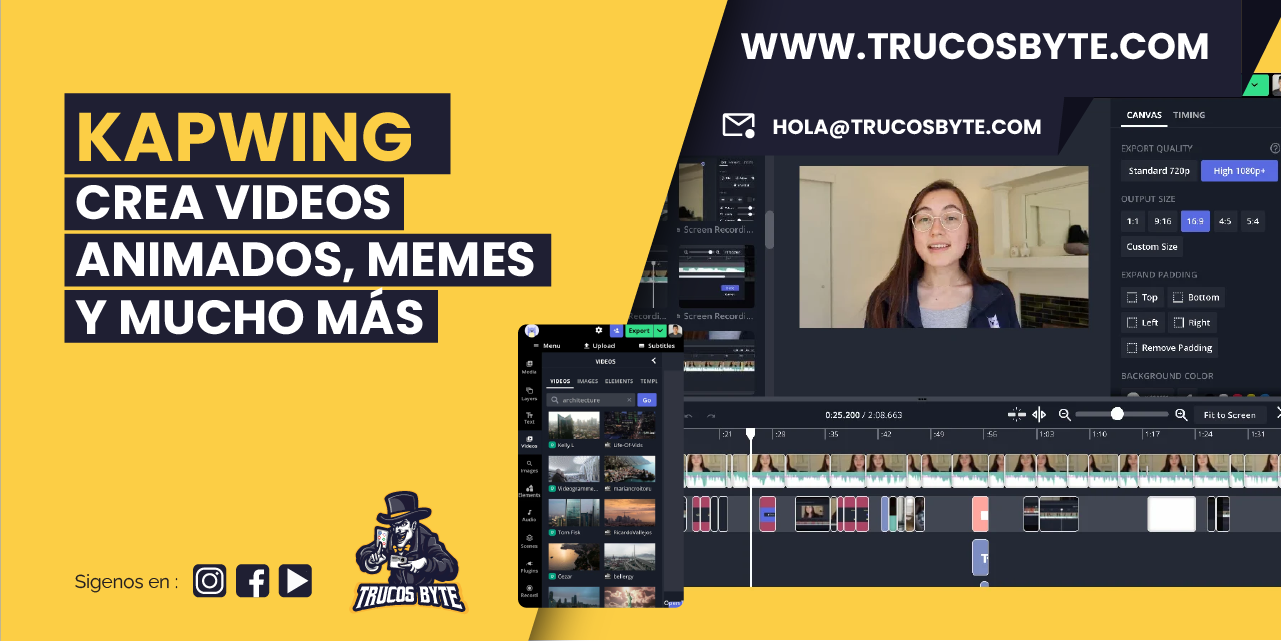This screenshot has width=1281, height=641.
Task: Open the Plugins sidebar icon
Action: (529, 565)
